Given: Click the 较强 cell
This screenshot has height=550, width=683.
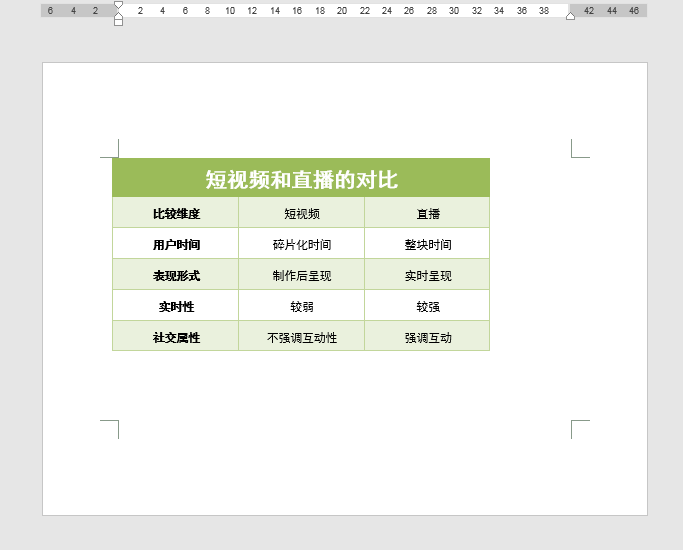Looking at the screenshot, I should click(427, 305).
